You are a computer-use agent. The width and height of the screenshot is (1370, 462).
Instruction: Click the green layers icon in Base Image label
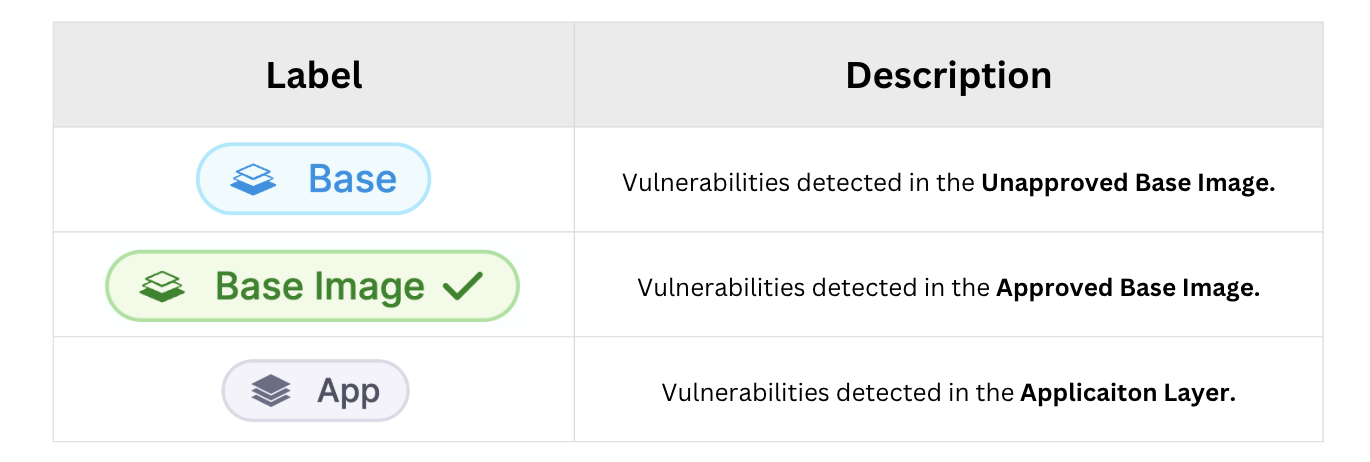[162, 287]
